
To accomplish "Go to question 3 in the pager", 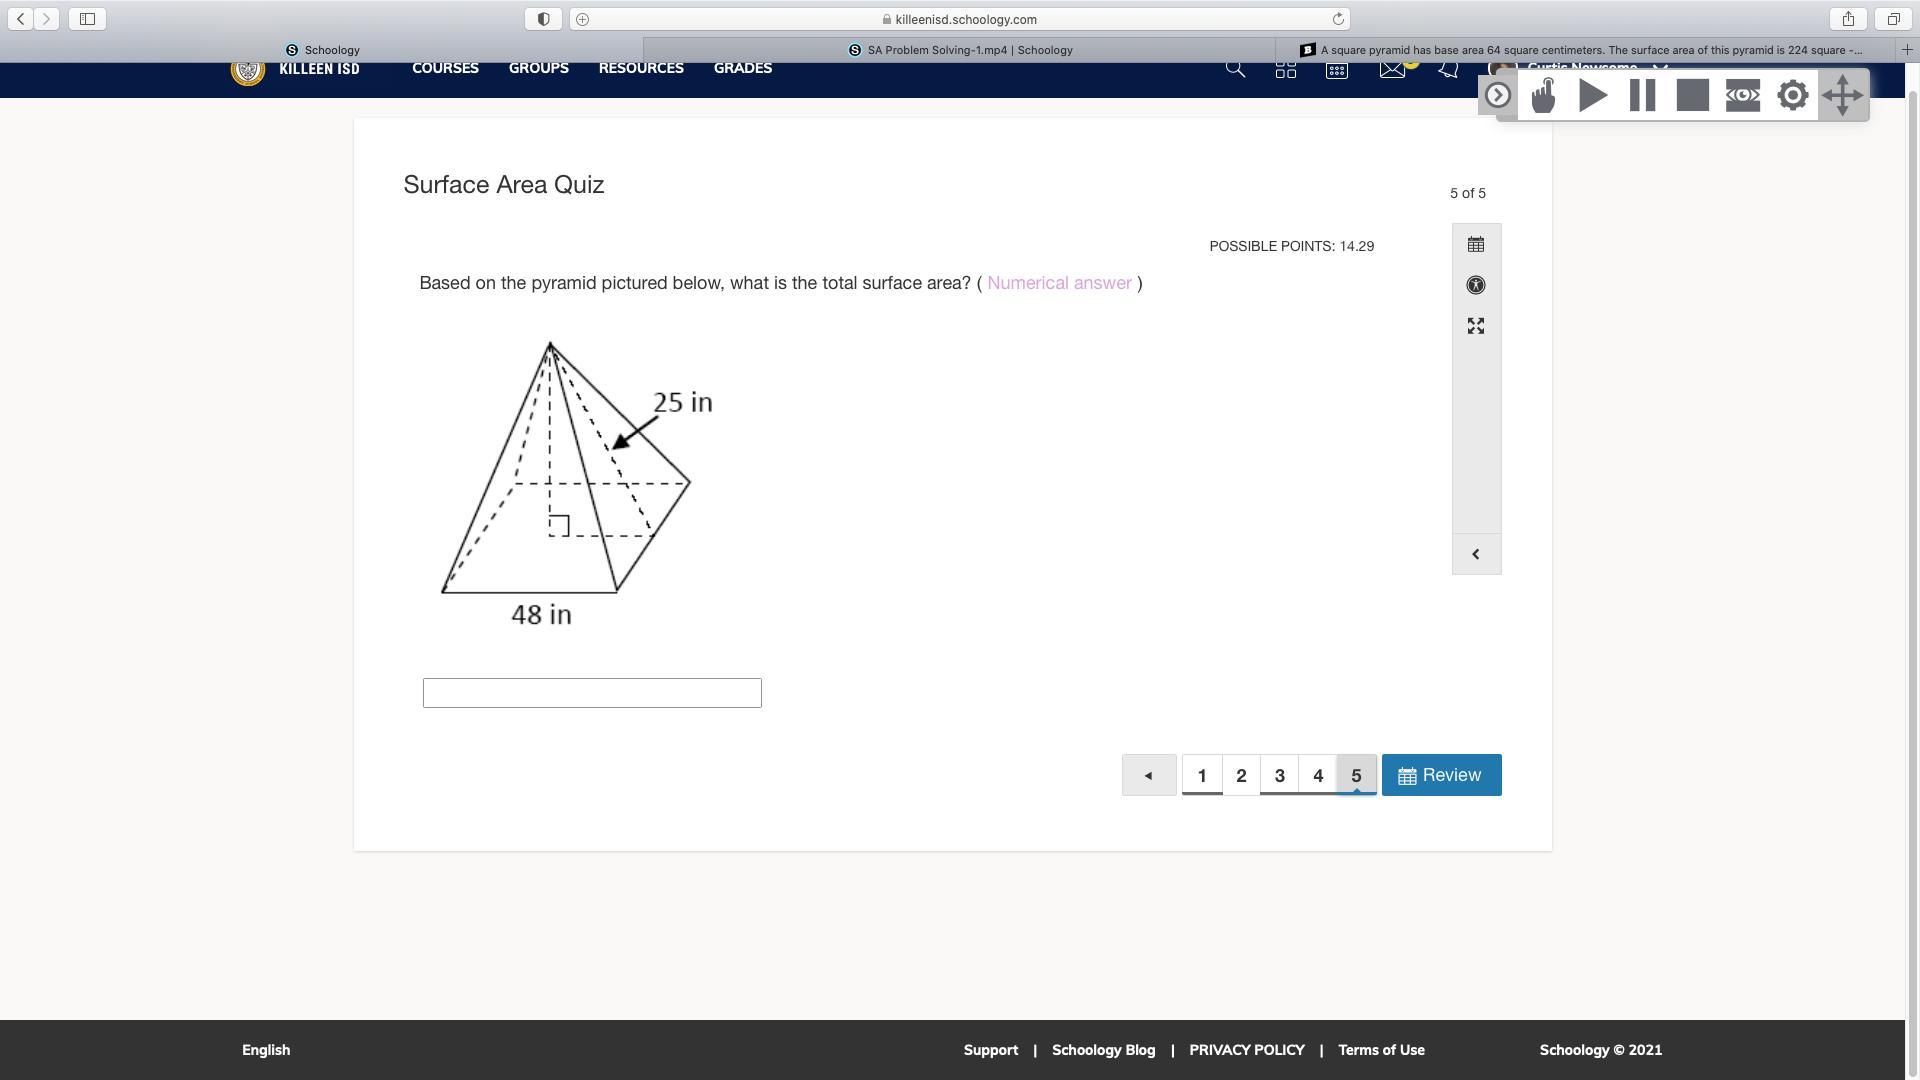I will click(x=1279, y=776).
